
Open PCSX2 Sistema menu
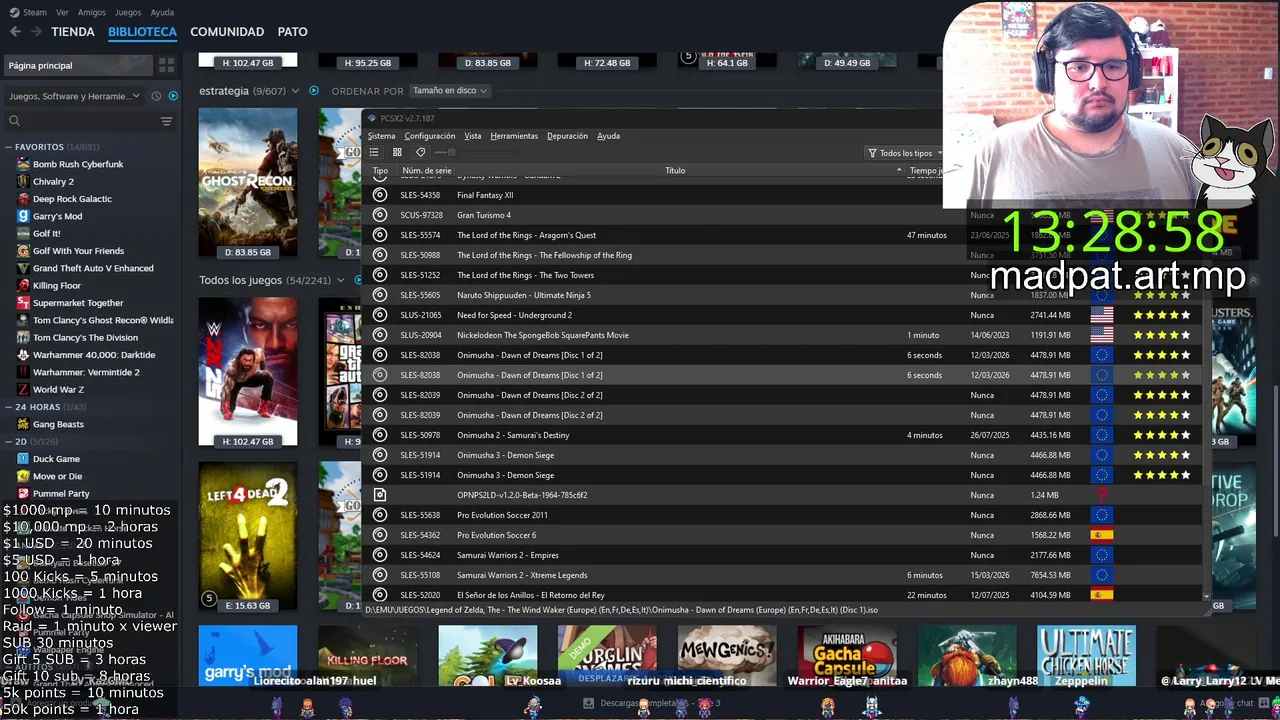click(x=381, y=136)
